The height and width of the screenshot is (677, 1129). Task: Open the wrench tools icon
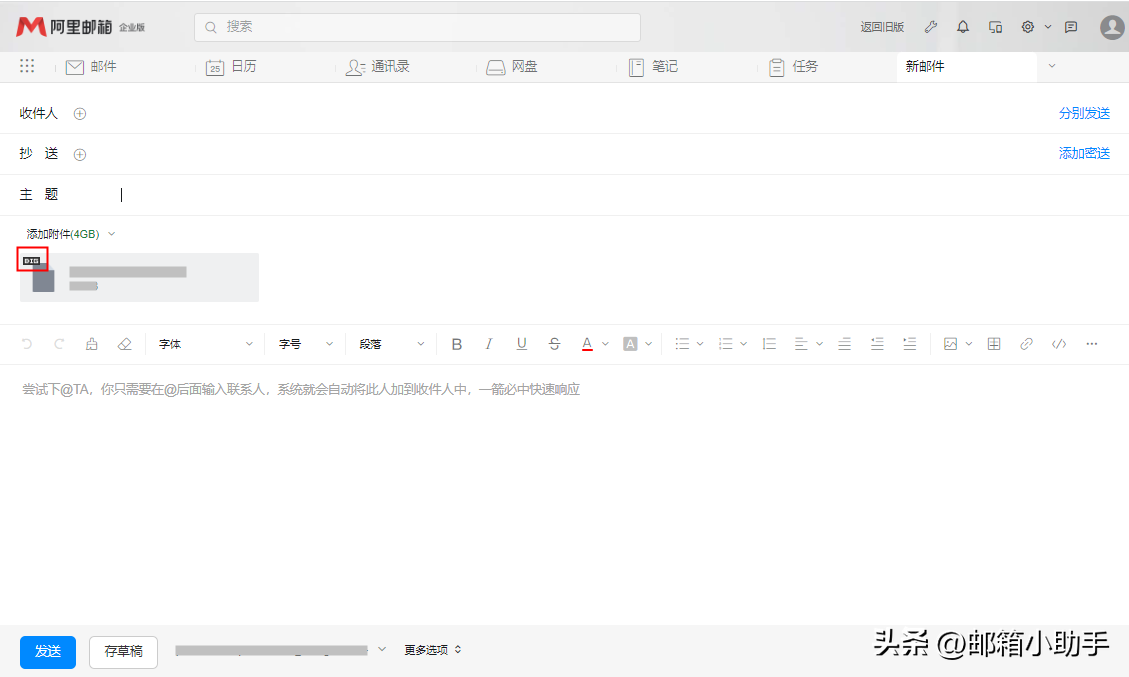[x=930, y=27]
